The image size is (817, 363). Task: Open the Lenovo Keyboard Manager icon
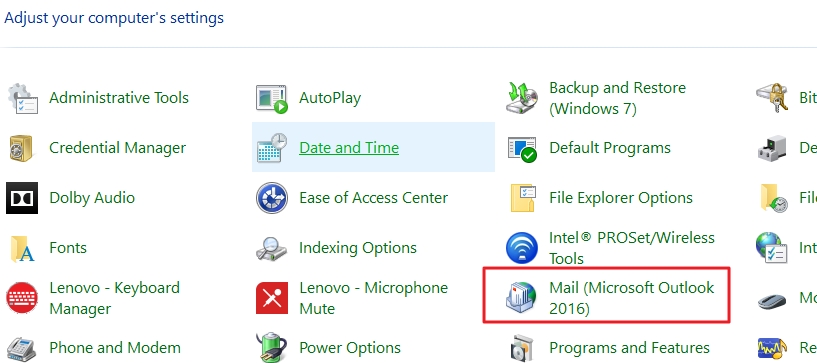tap(22, 298)
